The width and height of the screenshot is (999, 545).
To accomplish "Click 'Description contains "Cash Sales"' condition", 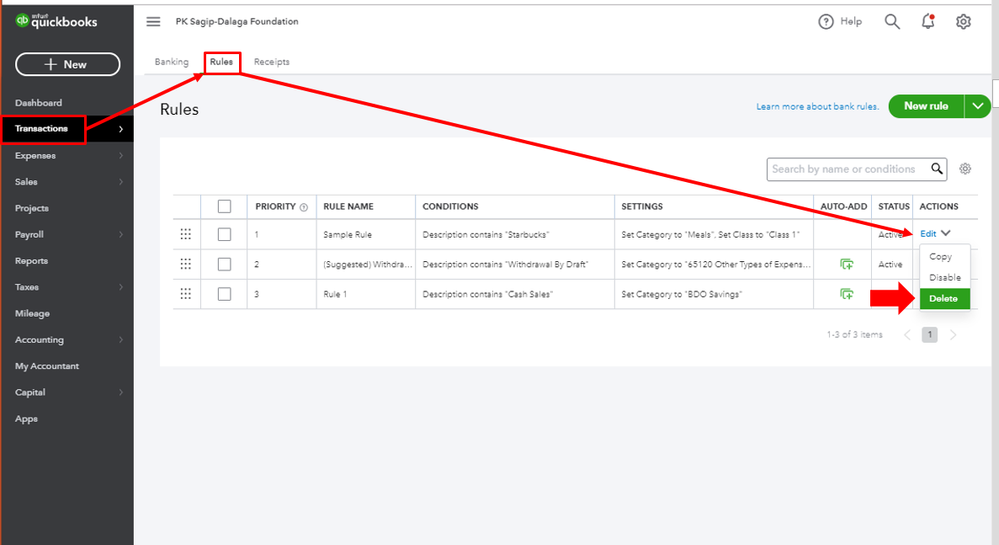I will (487, 294).
